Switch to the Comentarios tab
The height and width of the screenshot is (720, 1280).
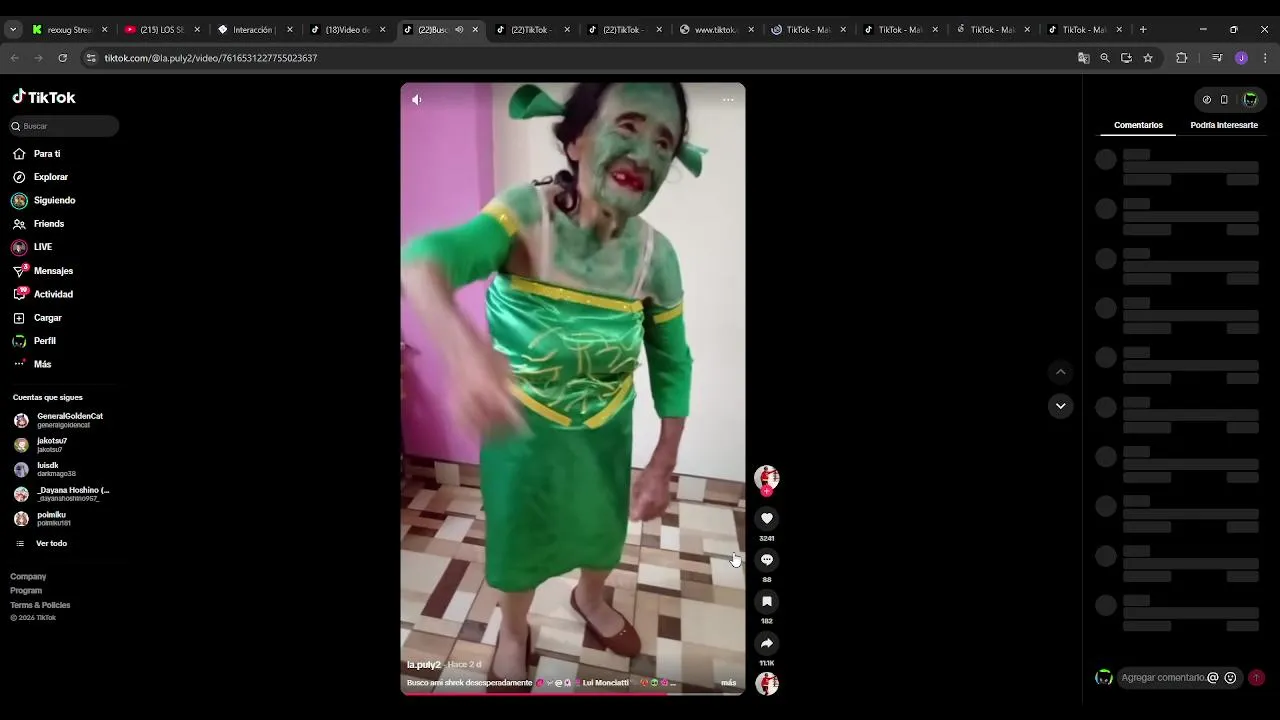1138,125
